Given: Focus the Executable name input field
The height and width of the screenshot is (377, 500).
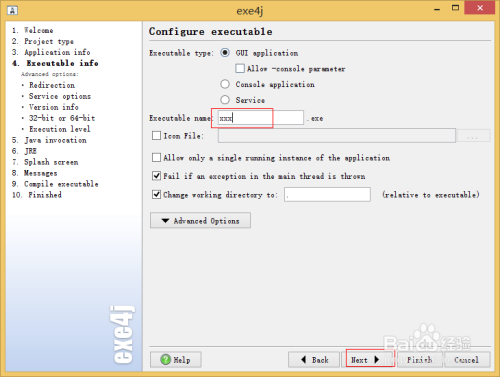Looking at the screenshot, I should pyautogui.click(x=261, y=118).
